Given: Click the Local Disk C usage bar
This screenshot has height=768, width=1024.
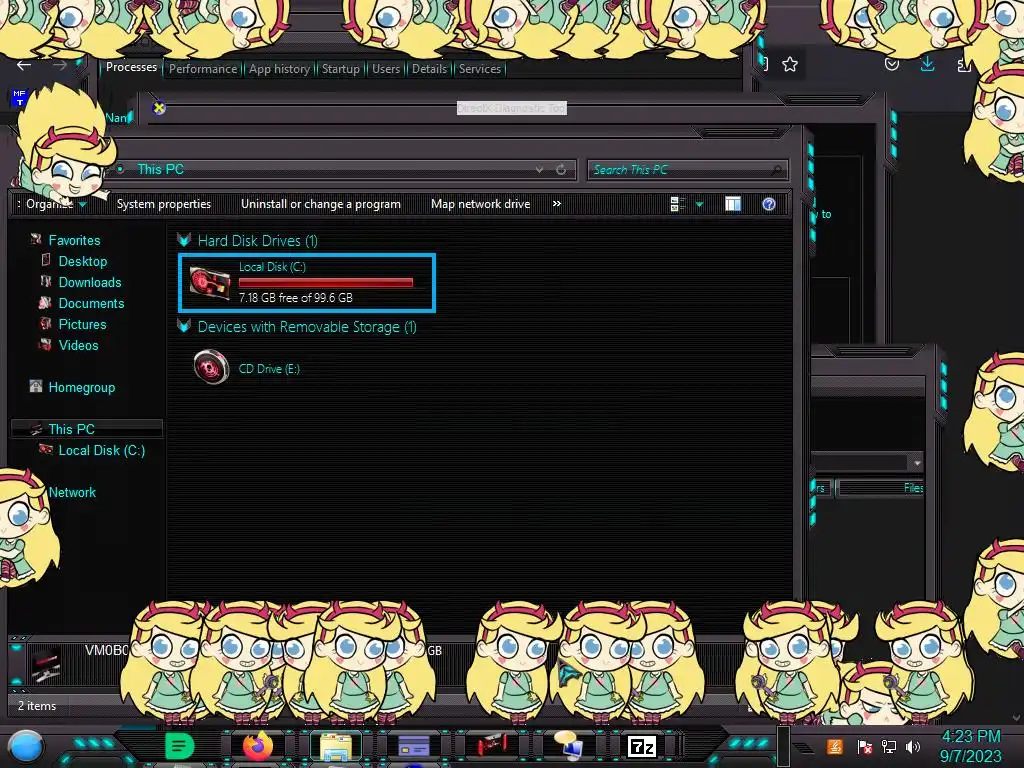Looking at the screenshot, I should tap(326, 282).
